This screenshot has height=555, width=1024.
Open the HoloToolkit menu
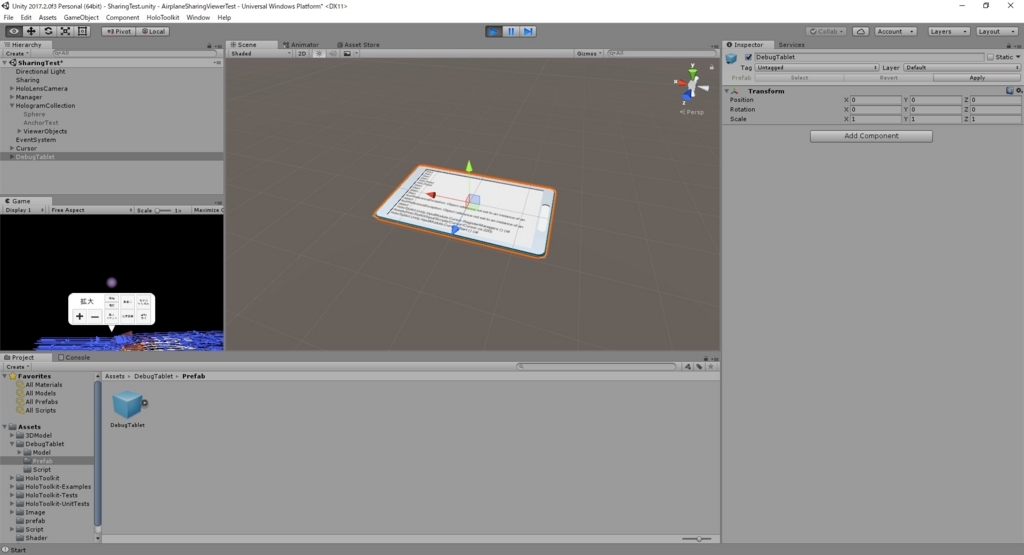(163, 18)
